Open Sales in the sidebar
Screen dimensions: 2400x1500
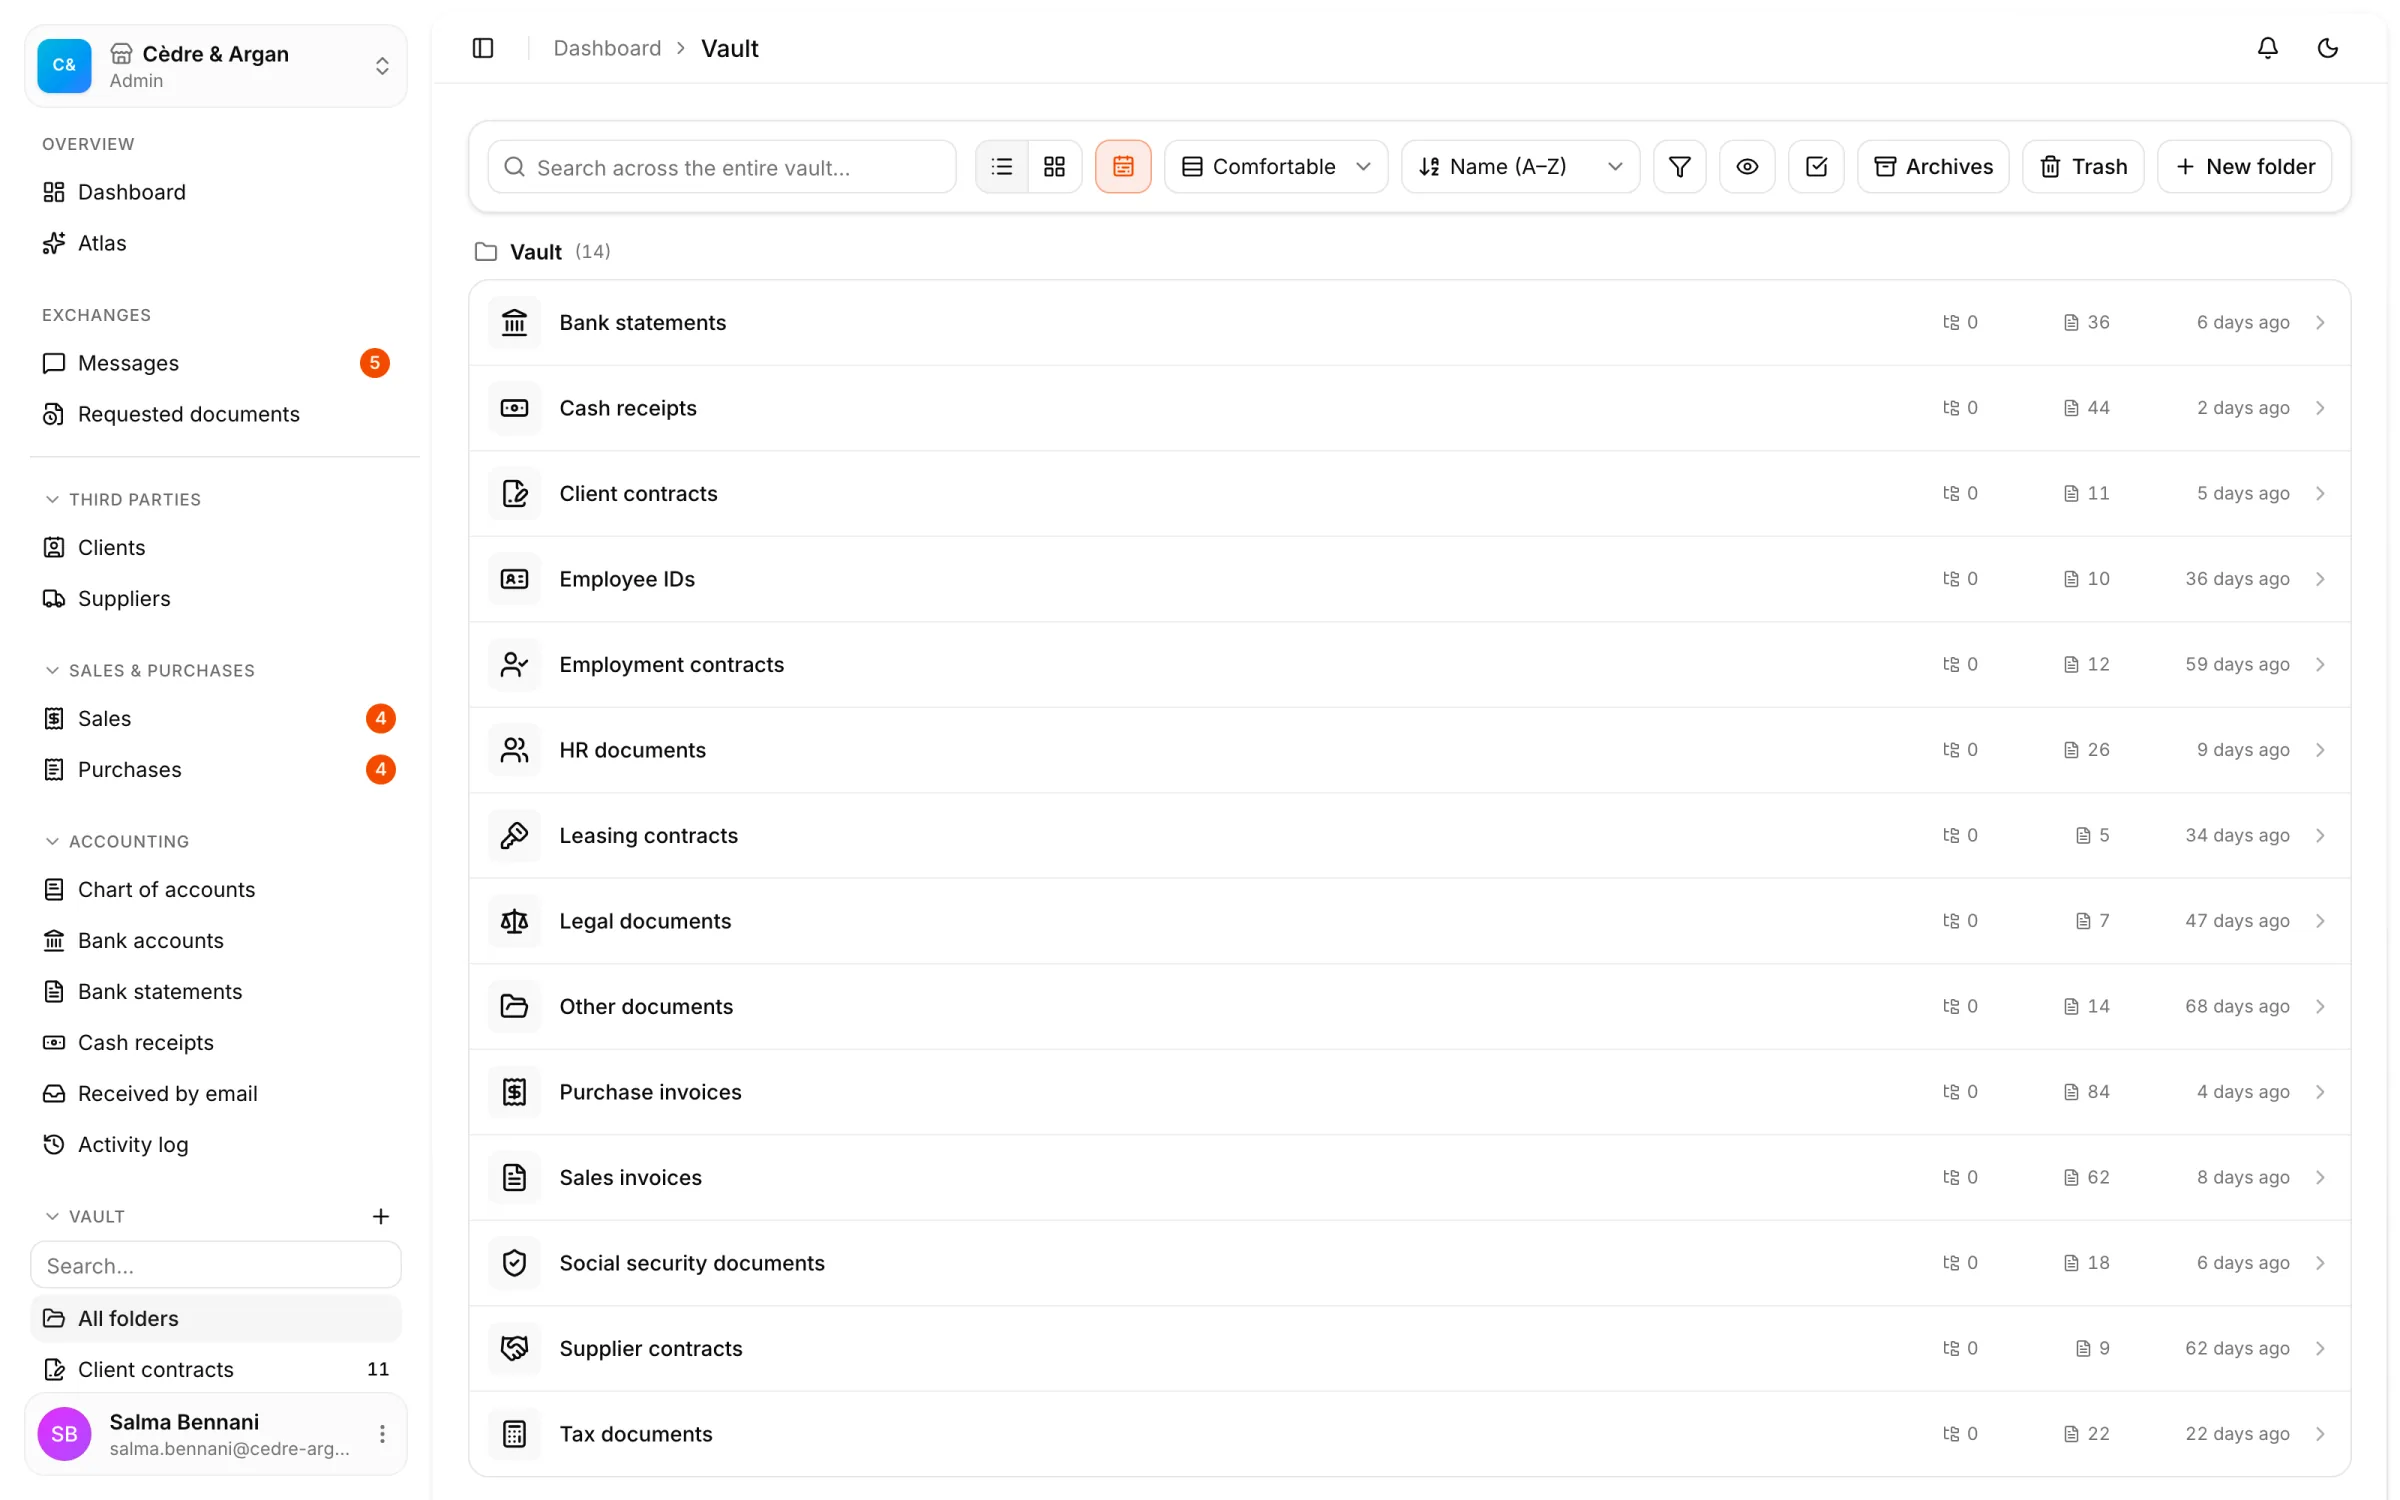click(216, 718)
